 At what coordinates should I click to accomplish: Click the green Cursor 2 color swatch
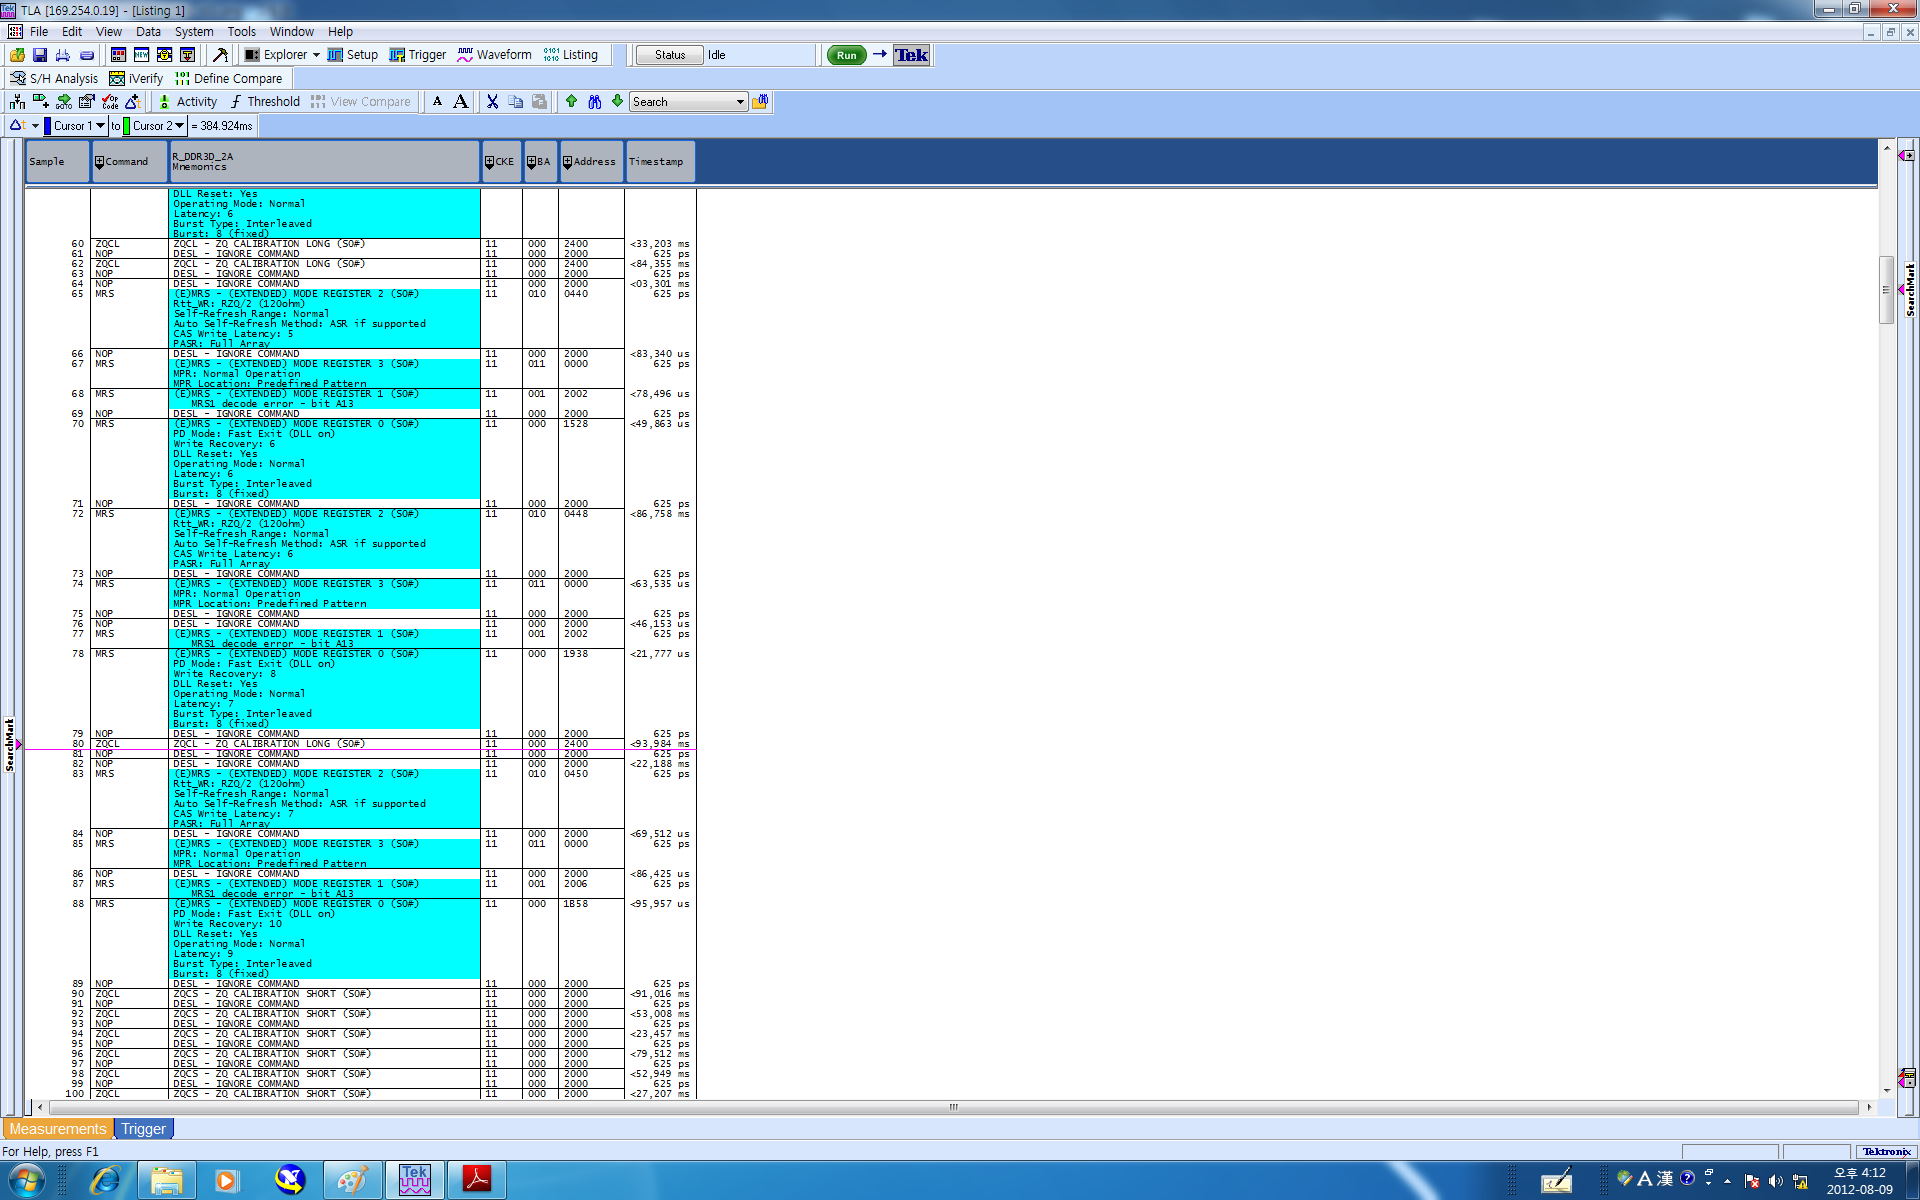click(x=126, y=126)
